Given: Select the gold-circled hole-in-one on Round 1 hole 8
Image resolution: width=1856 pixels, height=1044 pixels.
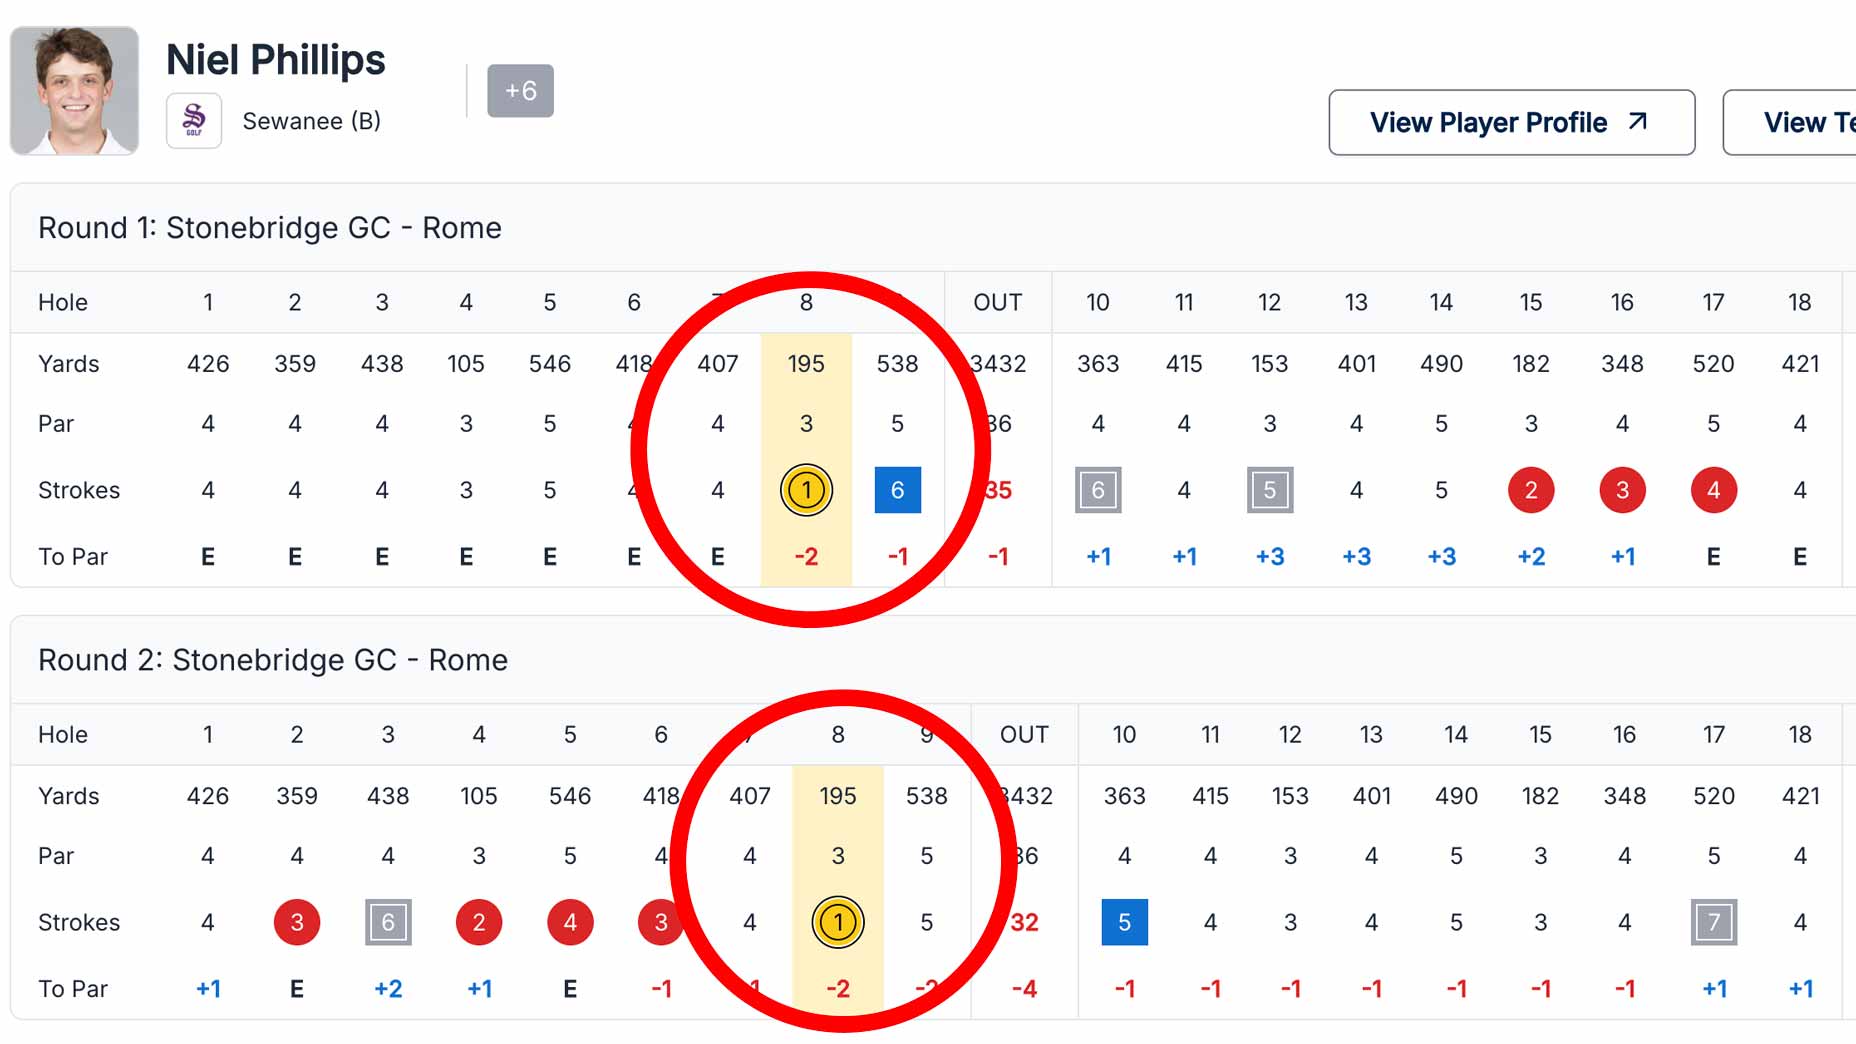Looking at the screenshot, I should pyautogui.click(x=806, y=490).
